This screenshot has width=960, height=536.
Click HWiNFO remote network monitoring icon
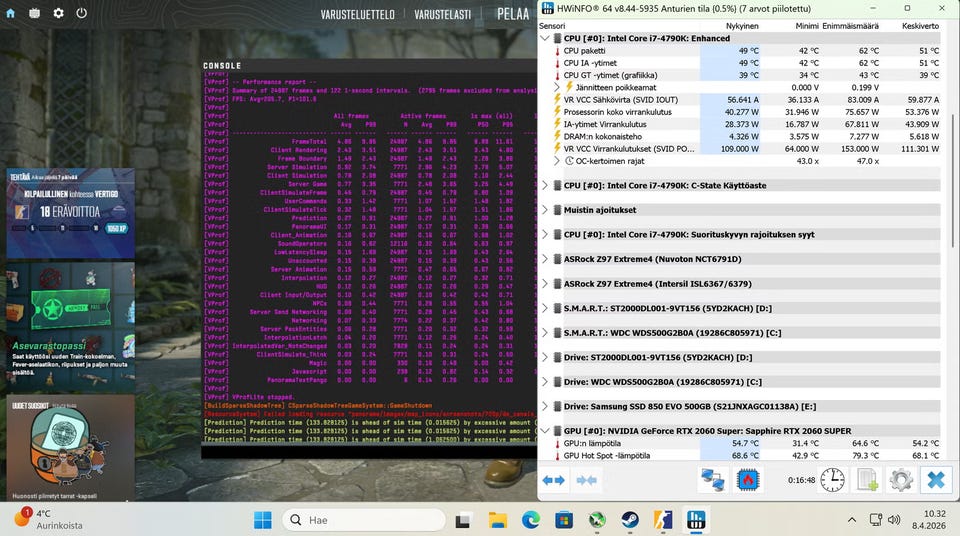coord(713,480)
